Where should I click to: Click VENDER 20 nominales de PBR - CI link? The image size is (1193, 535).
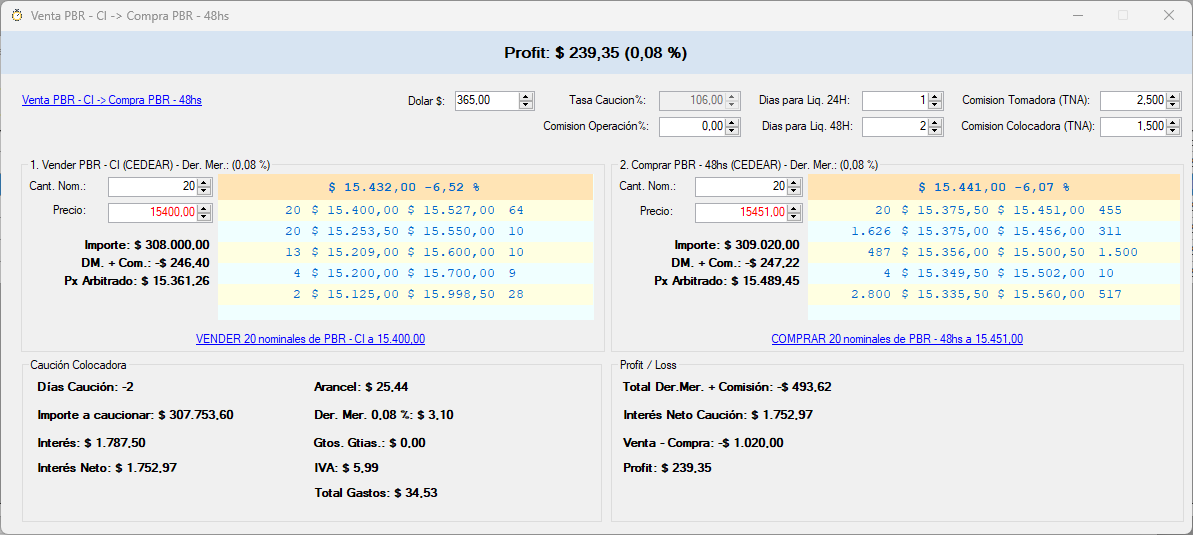click(x=310, y=339)
